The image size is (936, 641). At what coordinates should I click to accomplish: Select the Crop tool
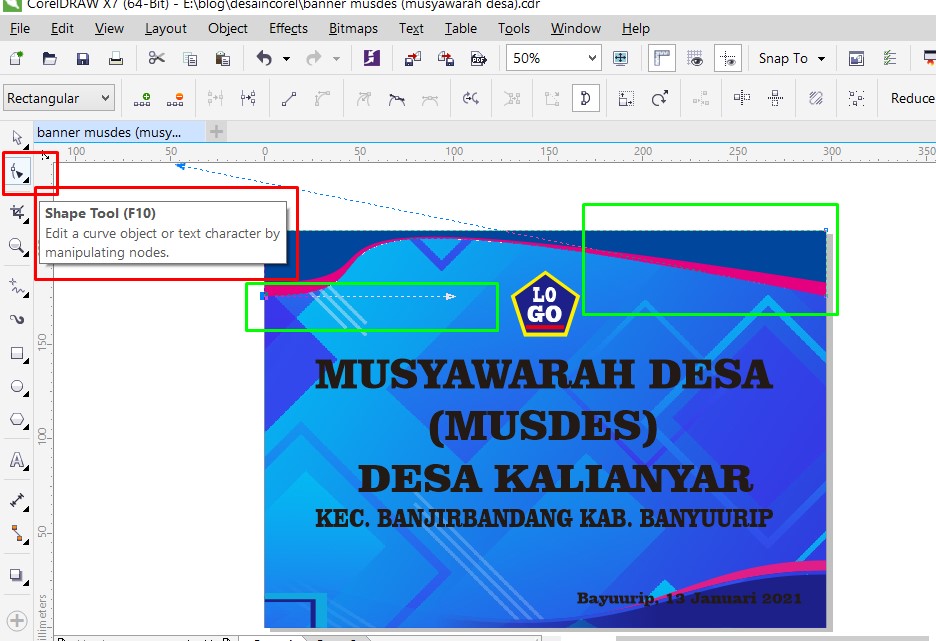(x=15, y=210)
